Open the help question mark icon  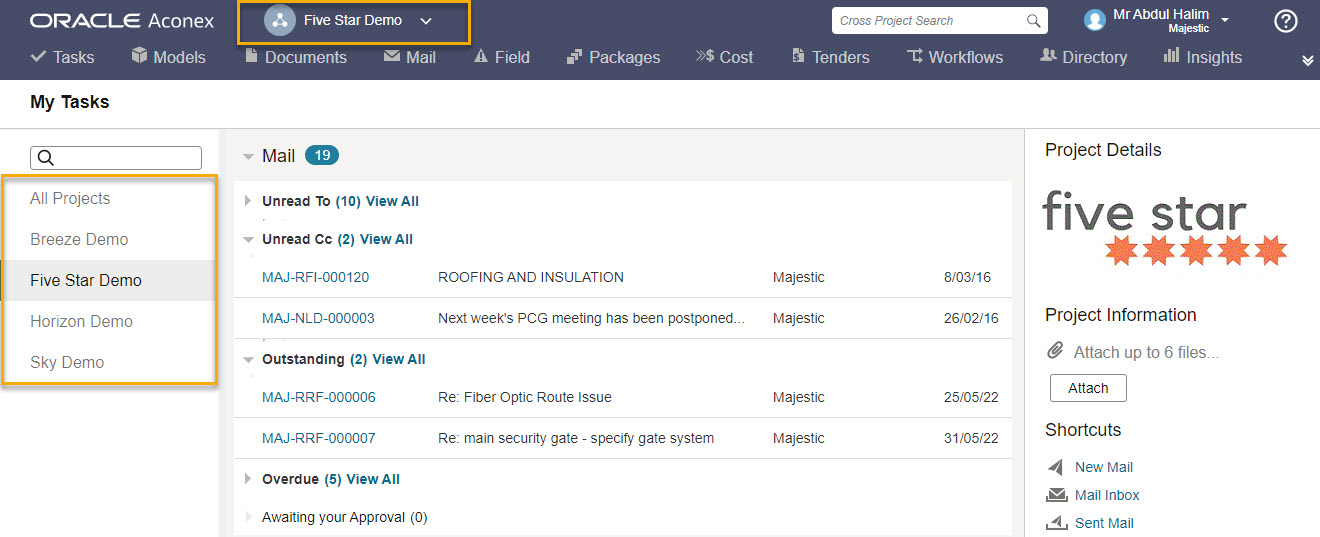tap(1286, 21)
